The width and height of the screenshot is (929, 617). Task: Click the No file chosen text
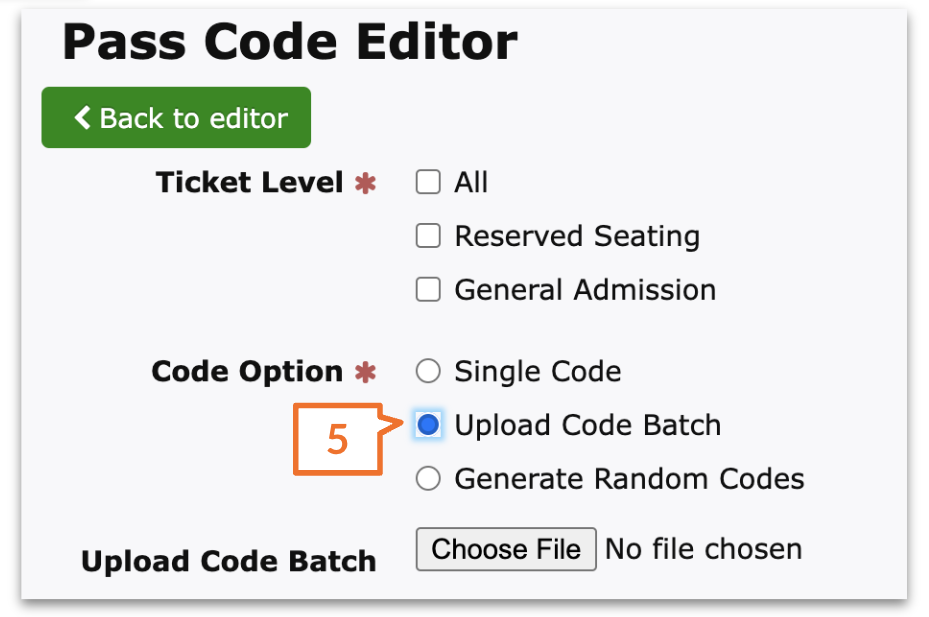(x=700, y=549)
